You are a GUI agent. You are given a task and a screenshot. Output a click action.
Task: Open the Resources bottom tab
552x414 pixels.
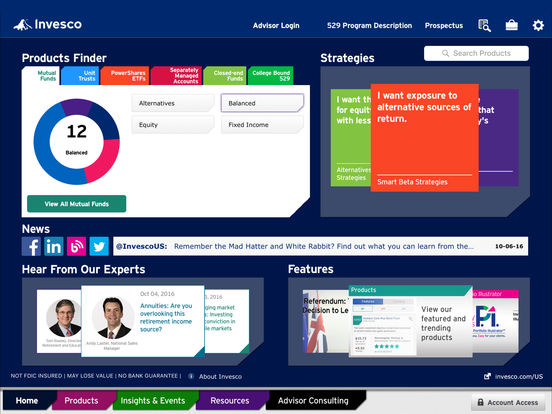tap(230, 401)
